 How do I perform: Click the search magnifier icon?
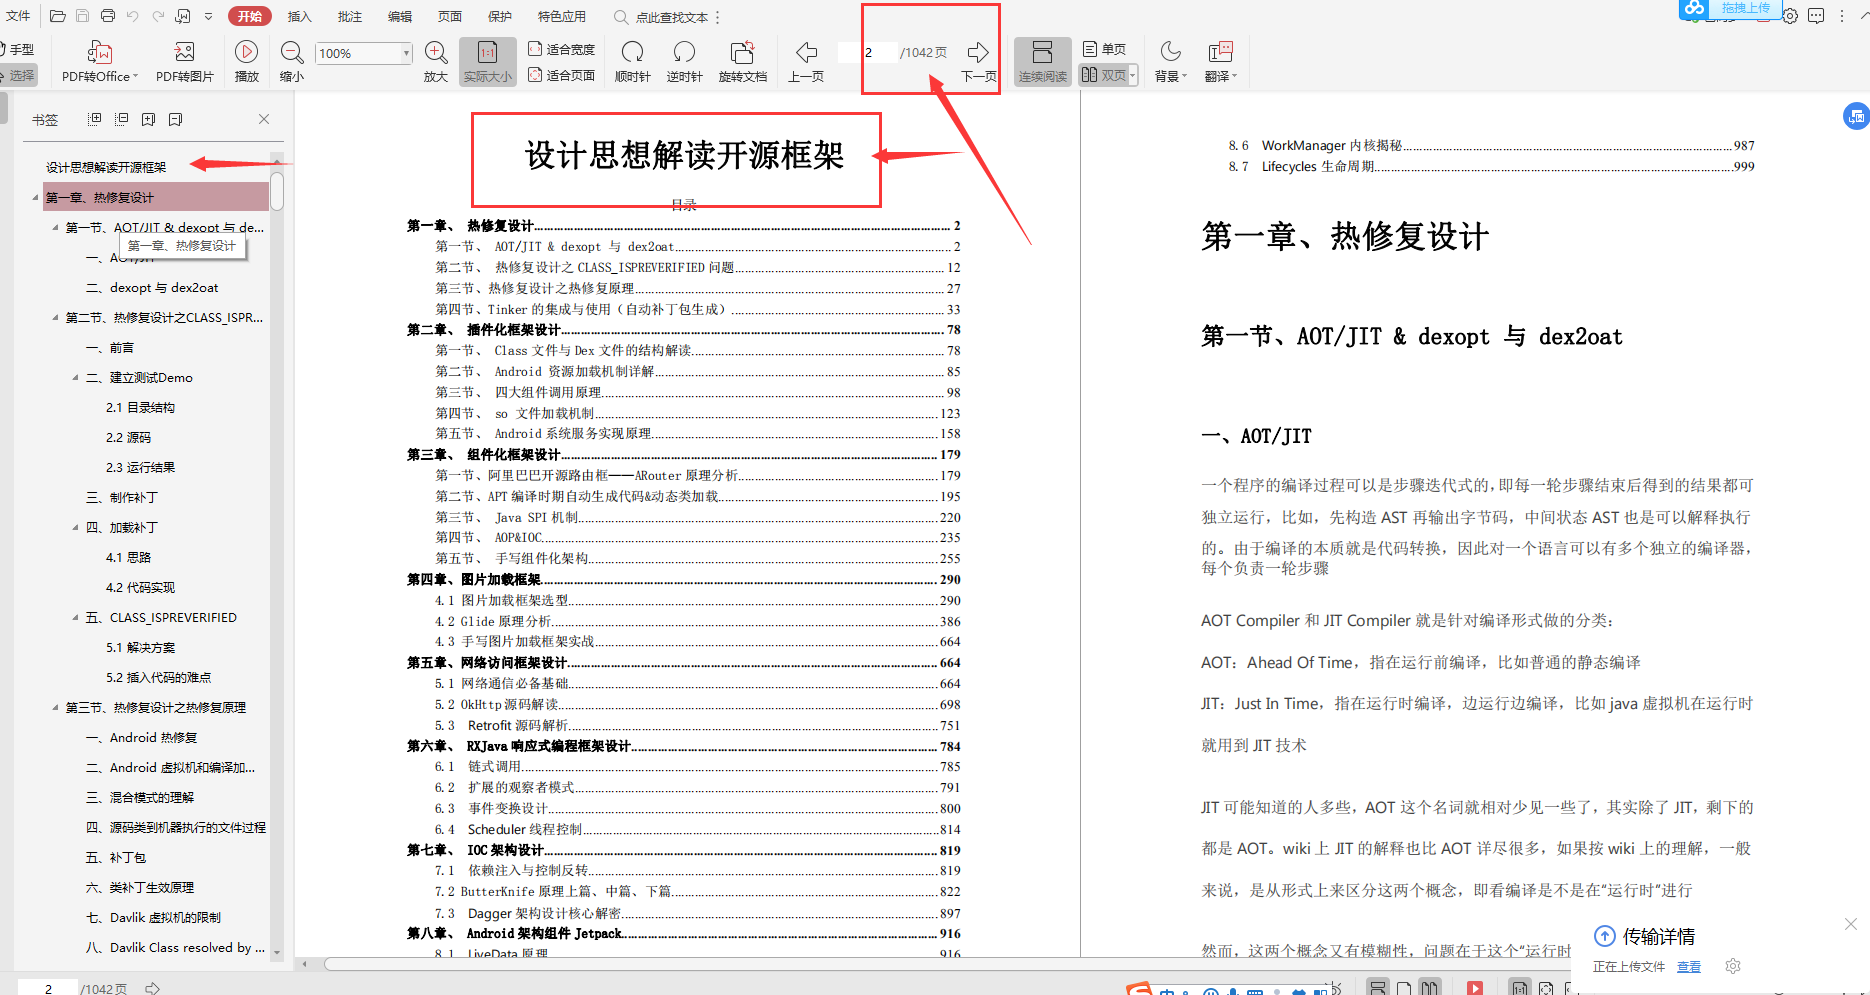click(x=621, y=17)
